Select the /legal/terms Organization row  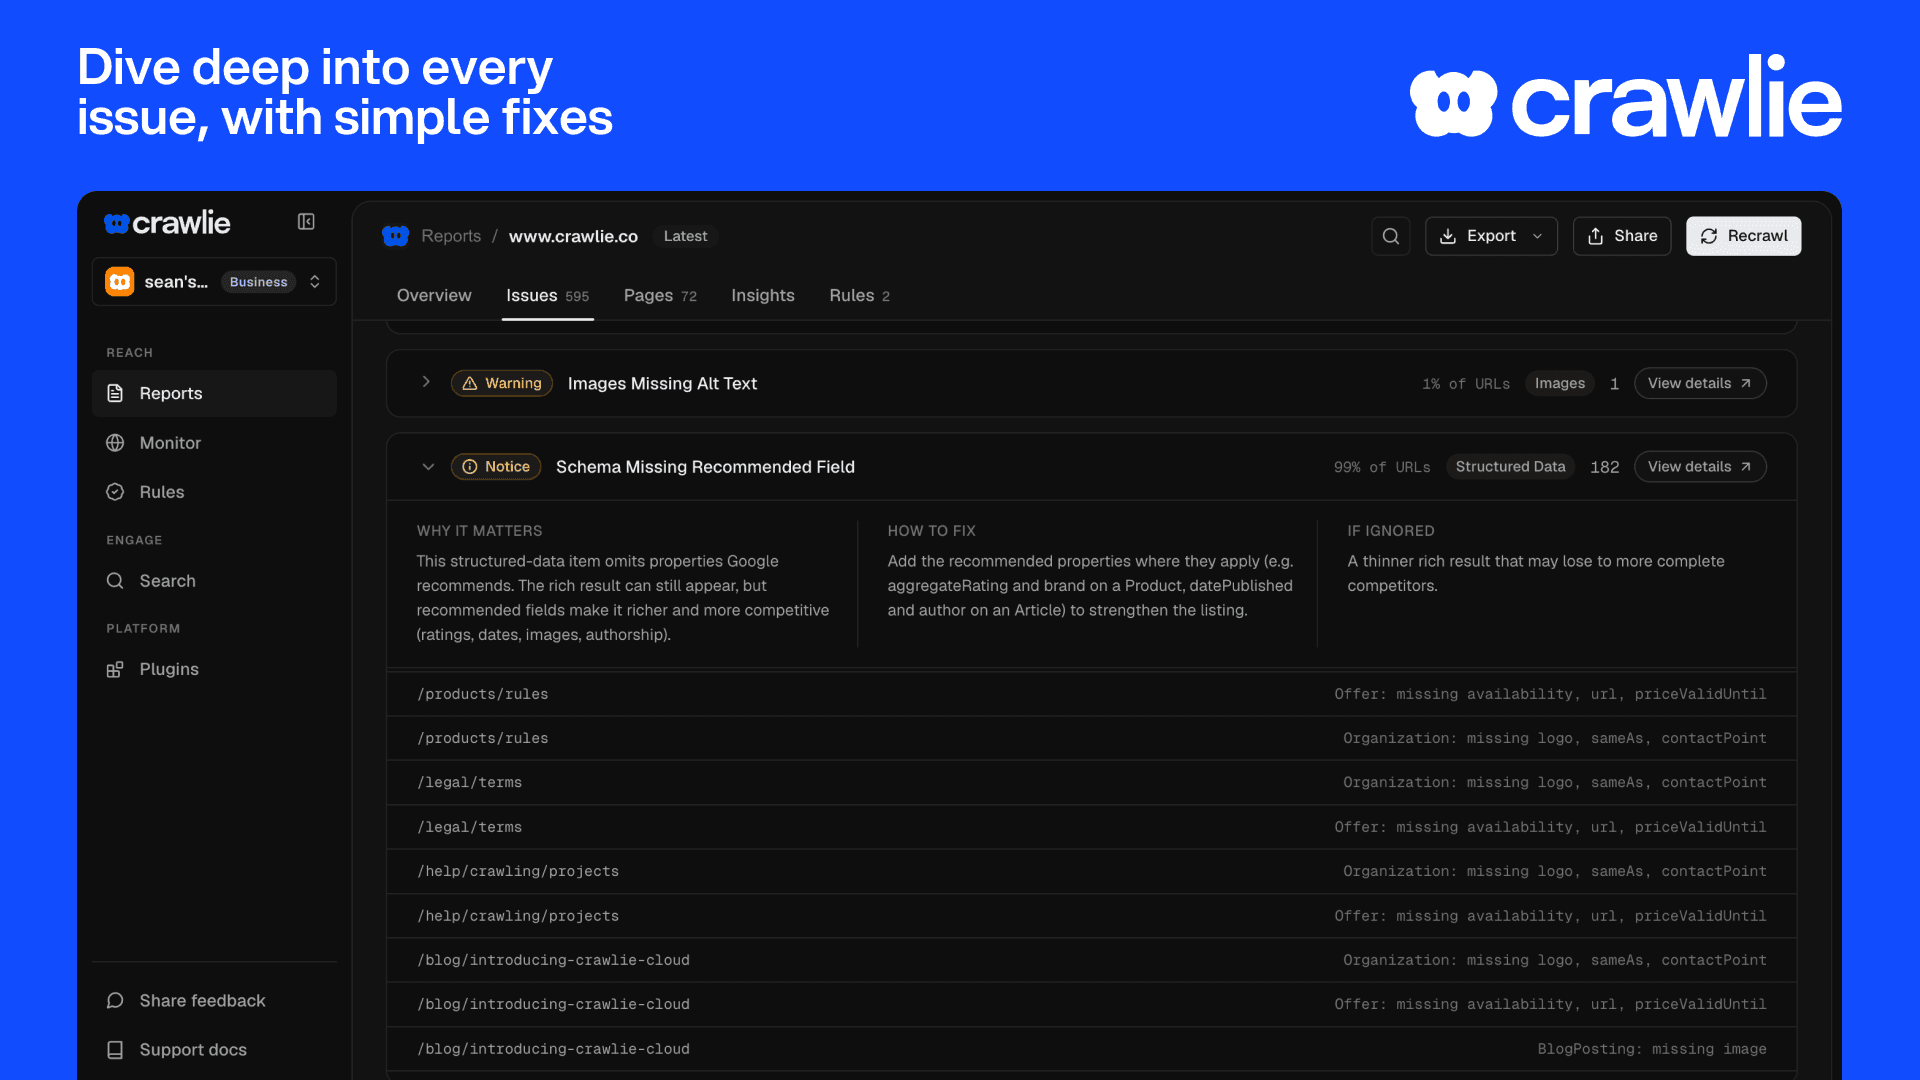point(1091,783)
